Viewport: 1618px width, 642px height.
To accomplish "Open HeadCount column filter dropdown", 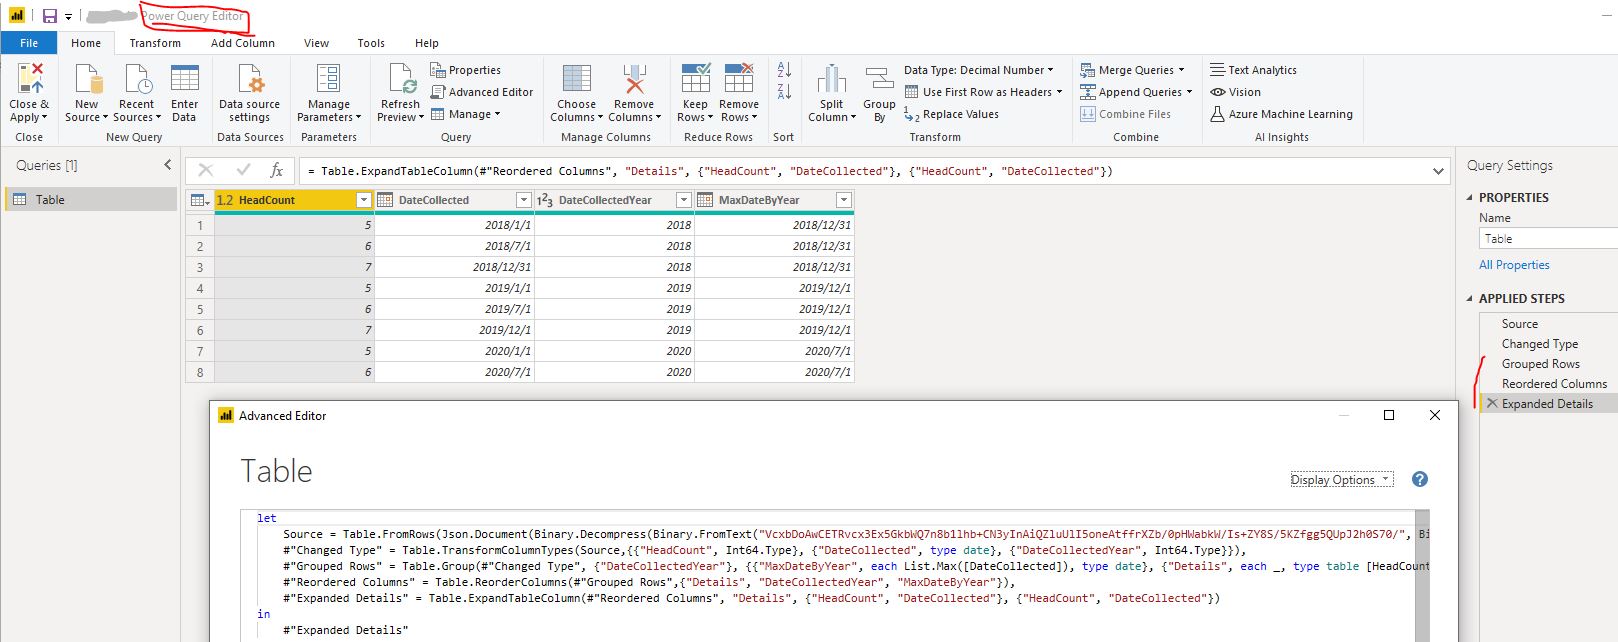I will (364, 200).
